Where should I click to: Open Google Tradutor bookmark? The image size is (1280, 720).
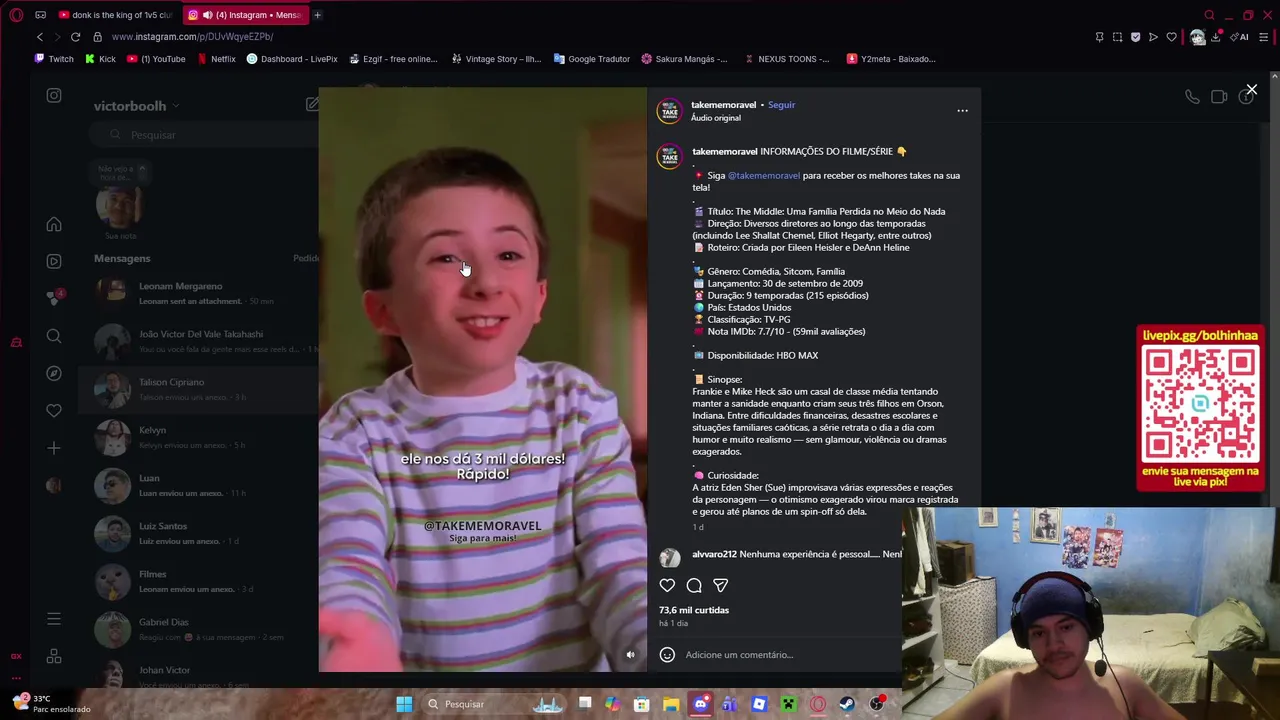592,59
